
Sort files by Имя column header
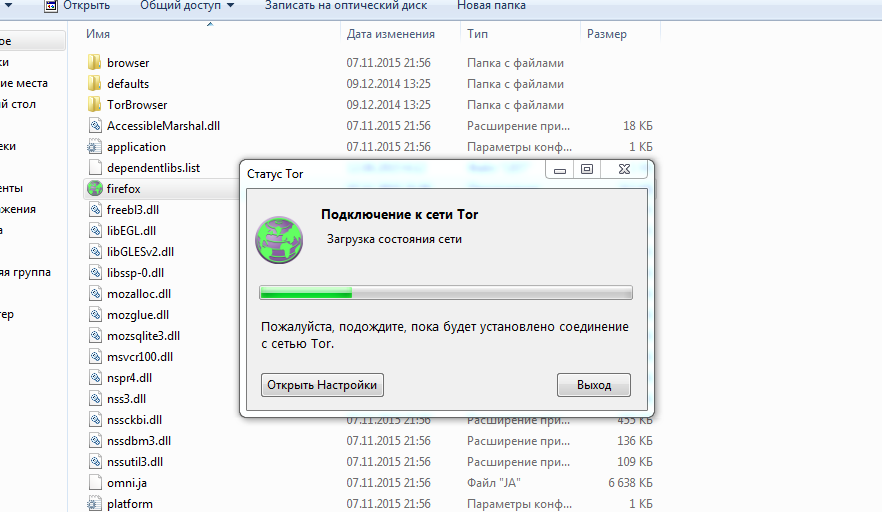pyautogui.click(x=98, y=34)
